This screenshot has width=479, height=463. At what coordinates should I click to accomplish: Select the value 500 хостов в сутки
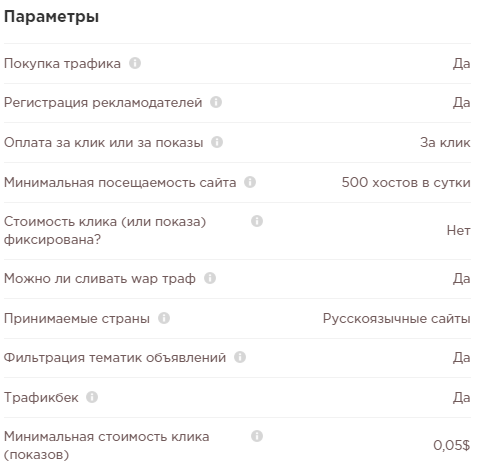406,182
